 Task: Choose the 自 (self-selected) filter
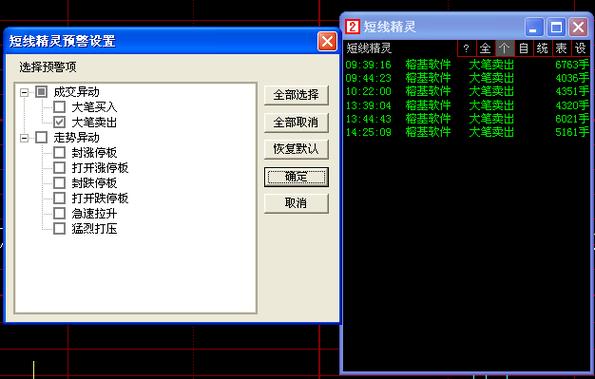point(524,48)
